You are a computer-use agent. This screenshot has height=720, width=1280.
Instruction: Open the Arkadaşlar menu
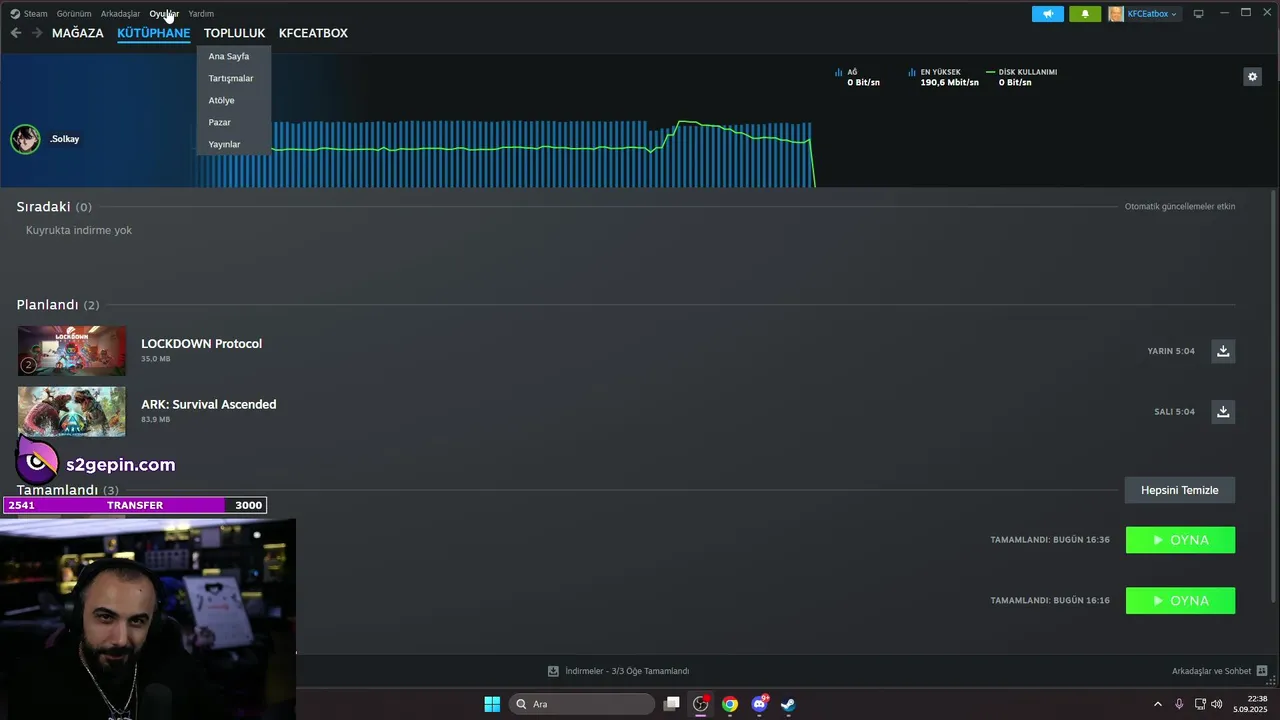(x=120, y=14)
